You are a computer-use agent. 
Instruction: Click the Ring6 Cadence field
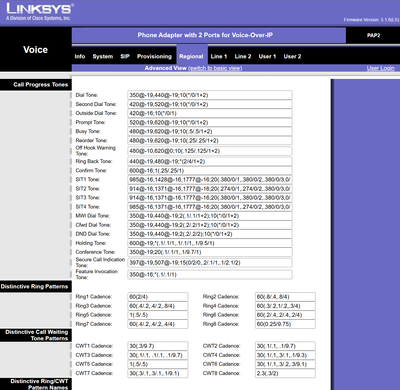click(x=285, y=315)
